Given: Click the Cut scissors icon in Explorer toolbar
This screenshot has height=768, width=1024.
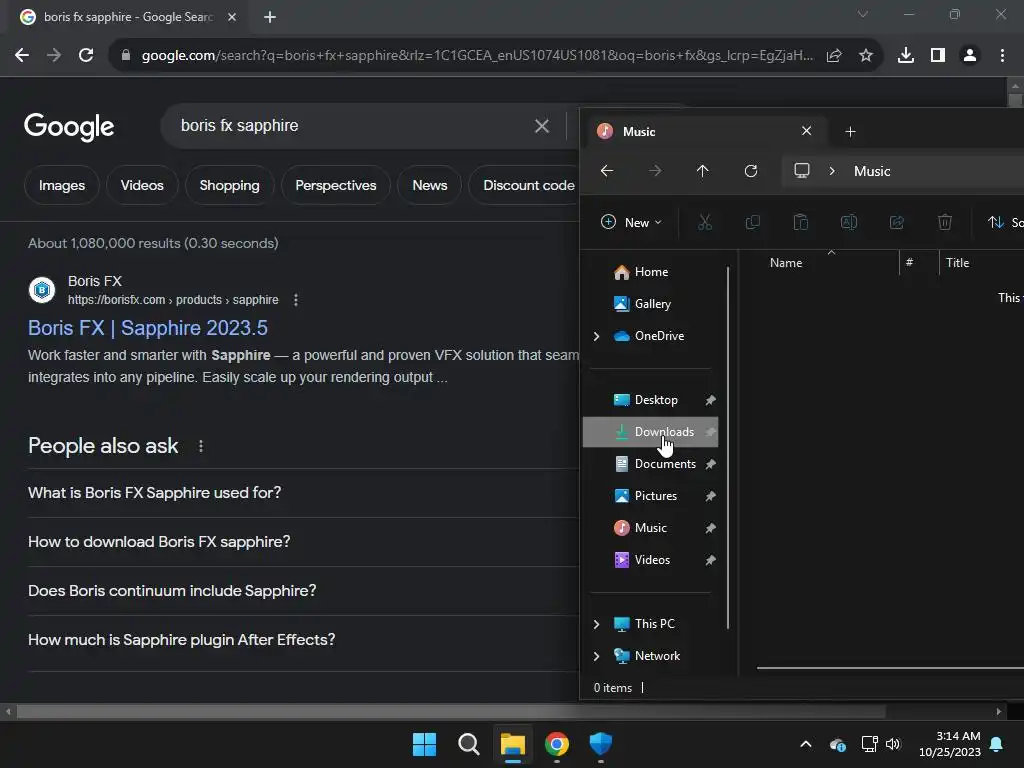Looking at the screenshot, I should [705, 223].
